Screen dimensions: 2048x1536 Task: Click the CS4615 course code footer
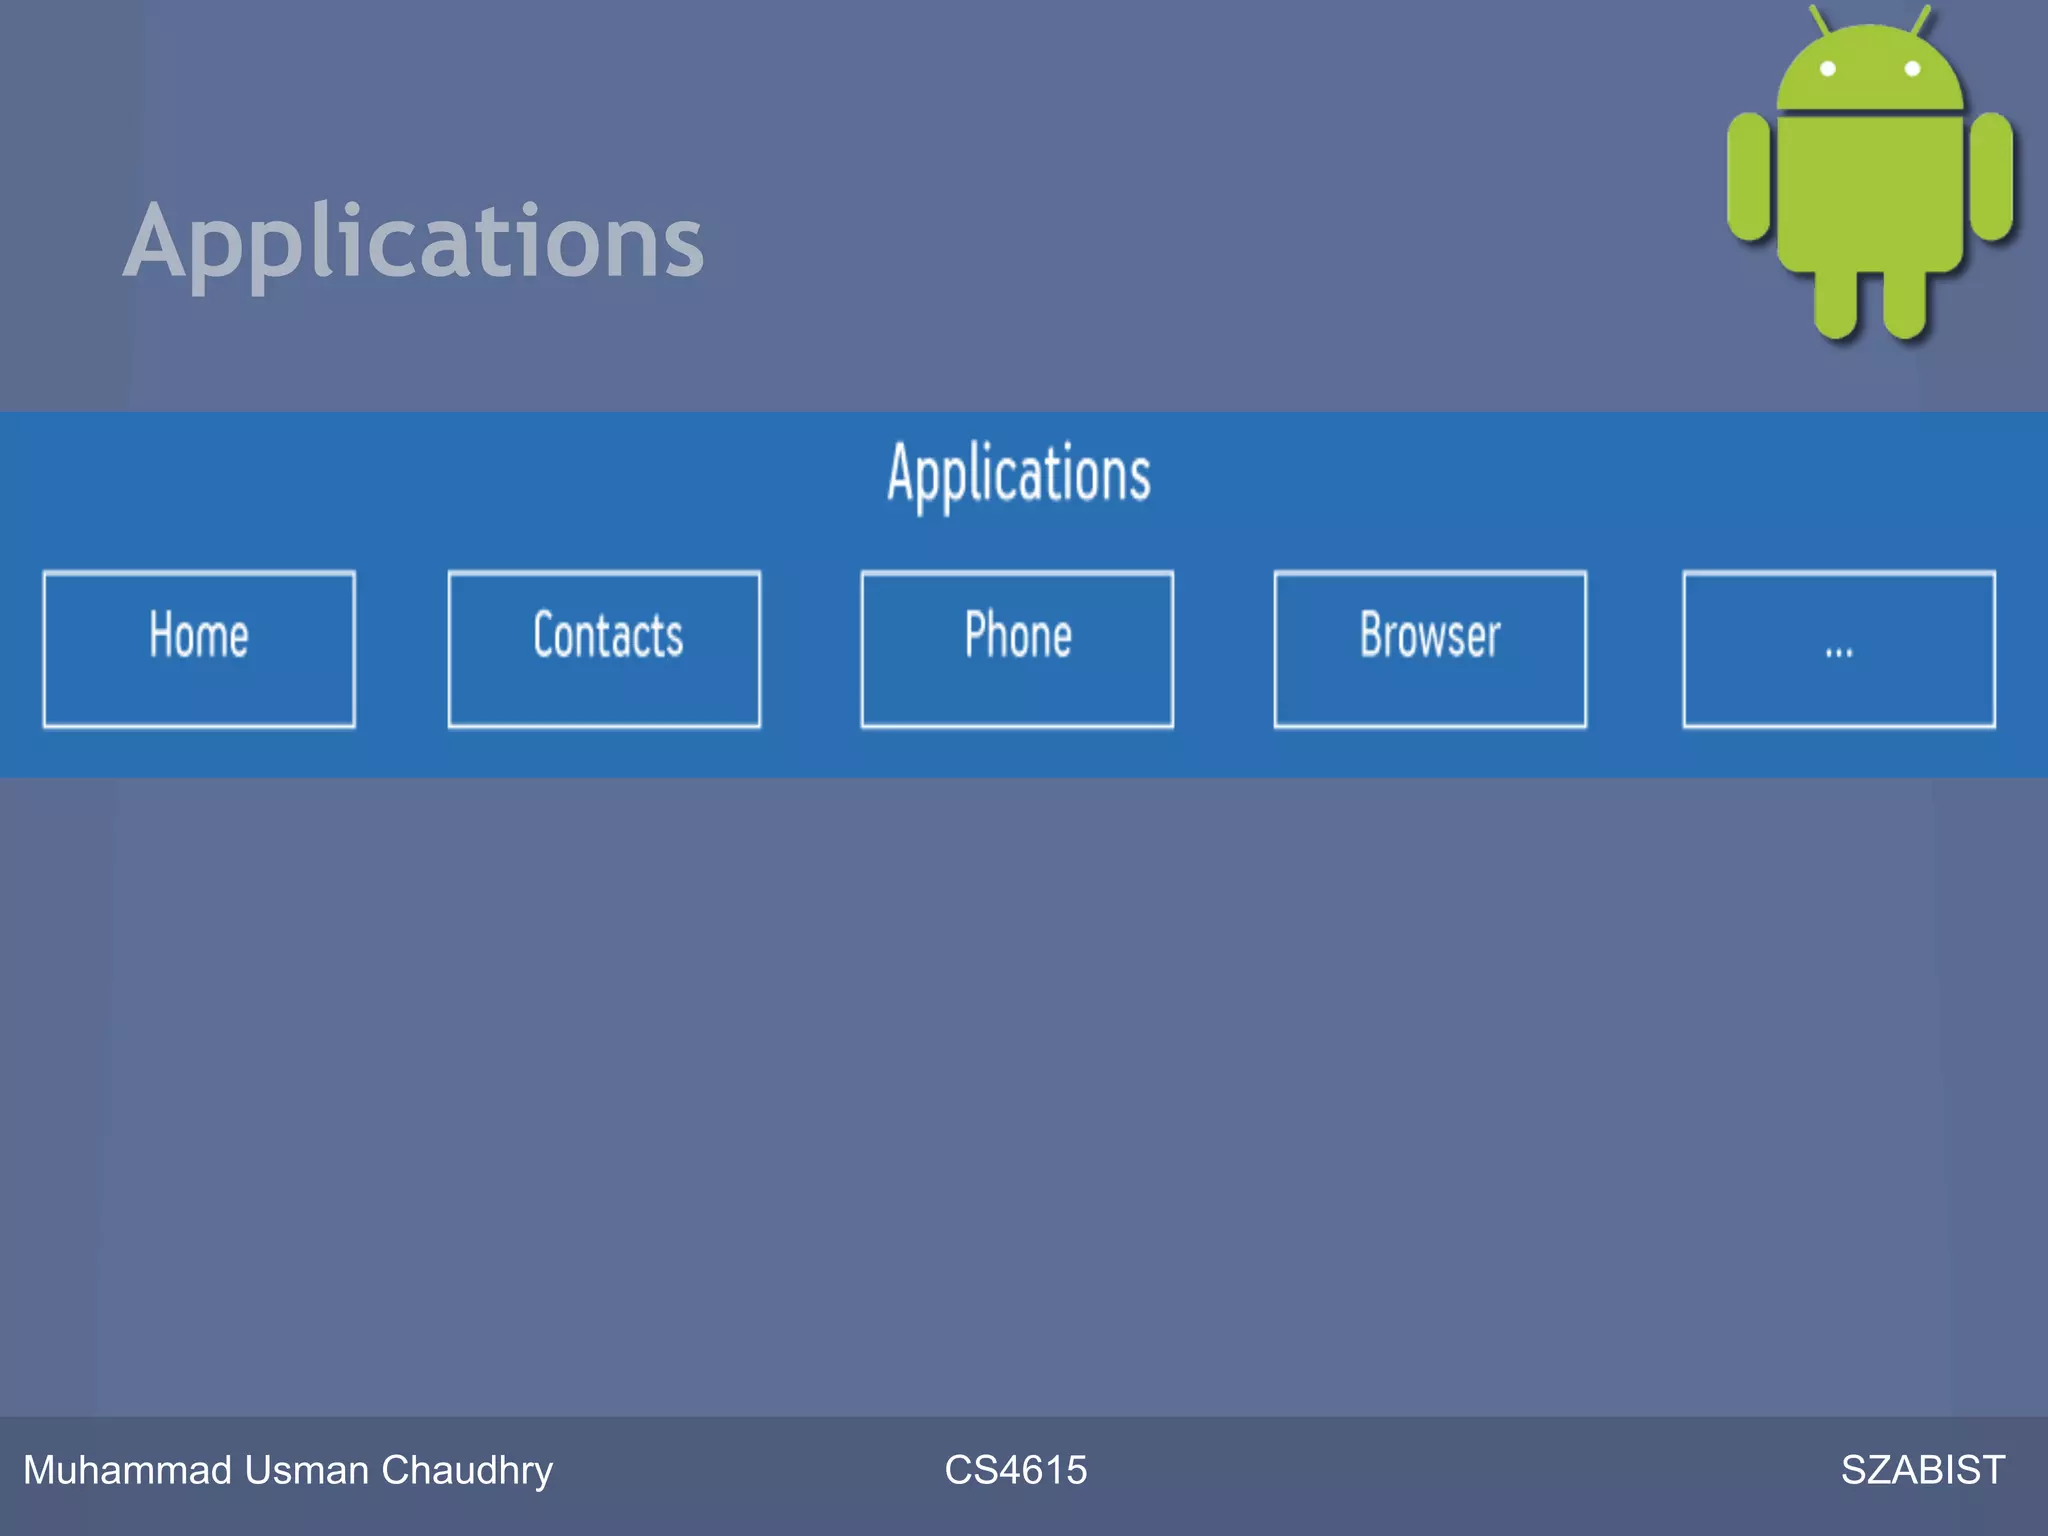[1016, 1470]
